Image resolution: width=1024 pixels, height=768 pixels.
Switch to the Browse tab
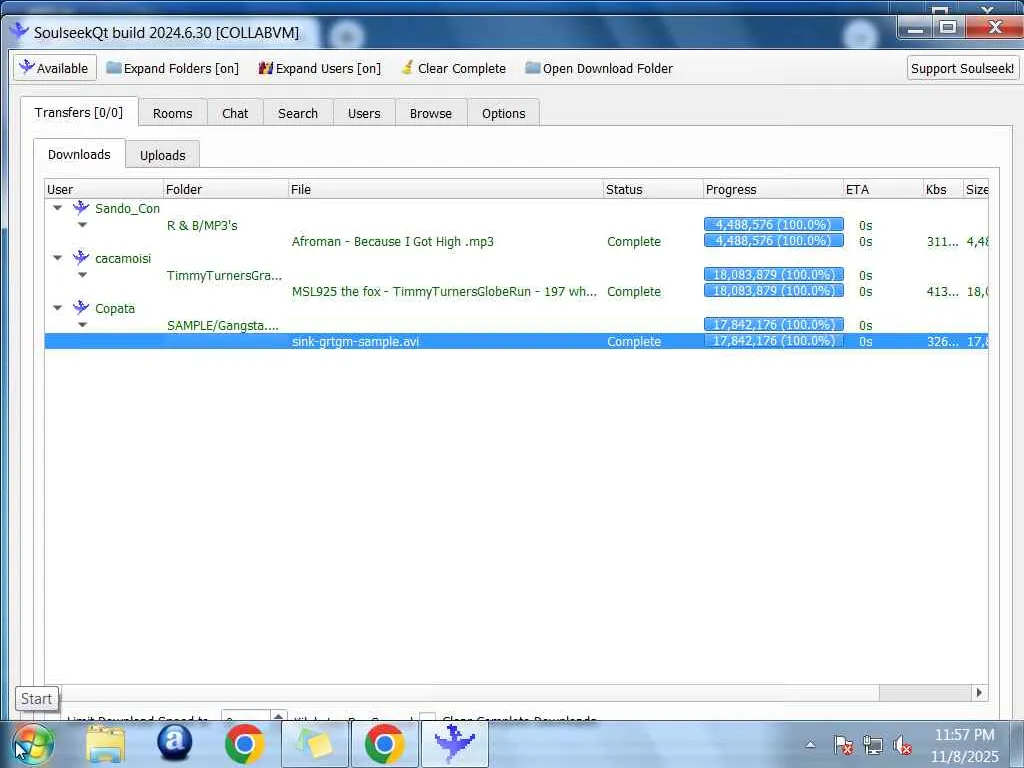(x=431, y=113)
